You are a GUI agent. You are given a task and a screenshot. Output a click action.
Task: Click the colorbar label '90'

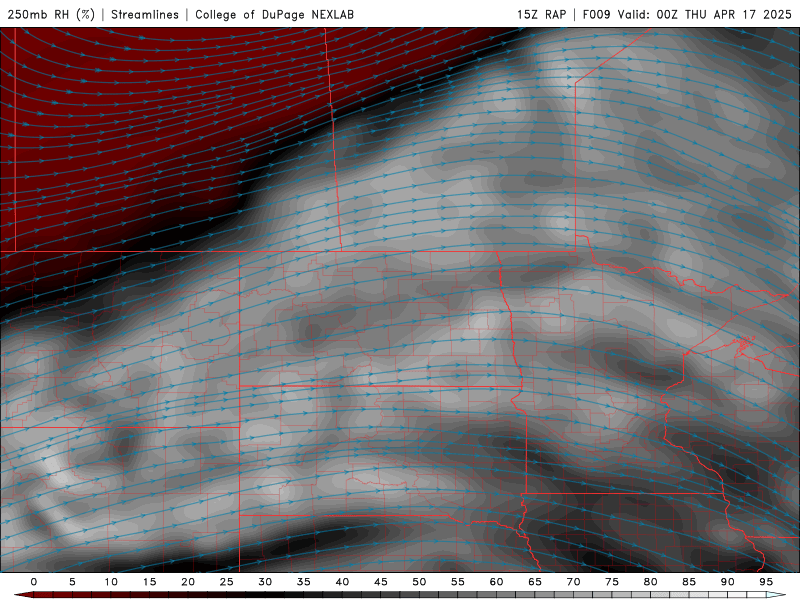click(728, 582)
